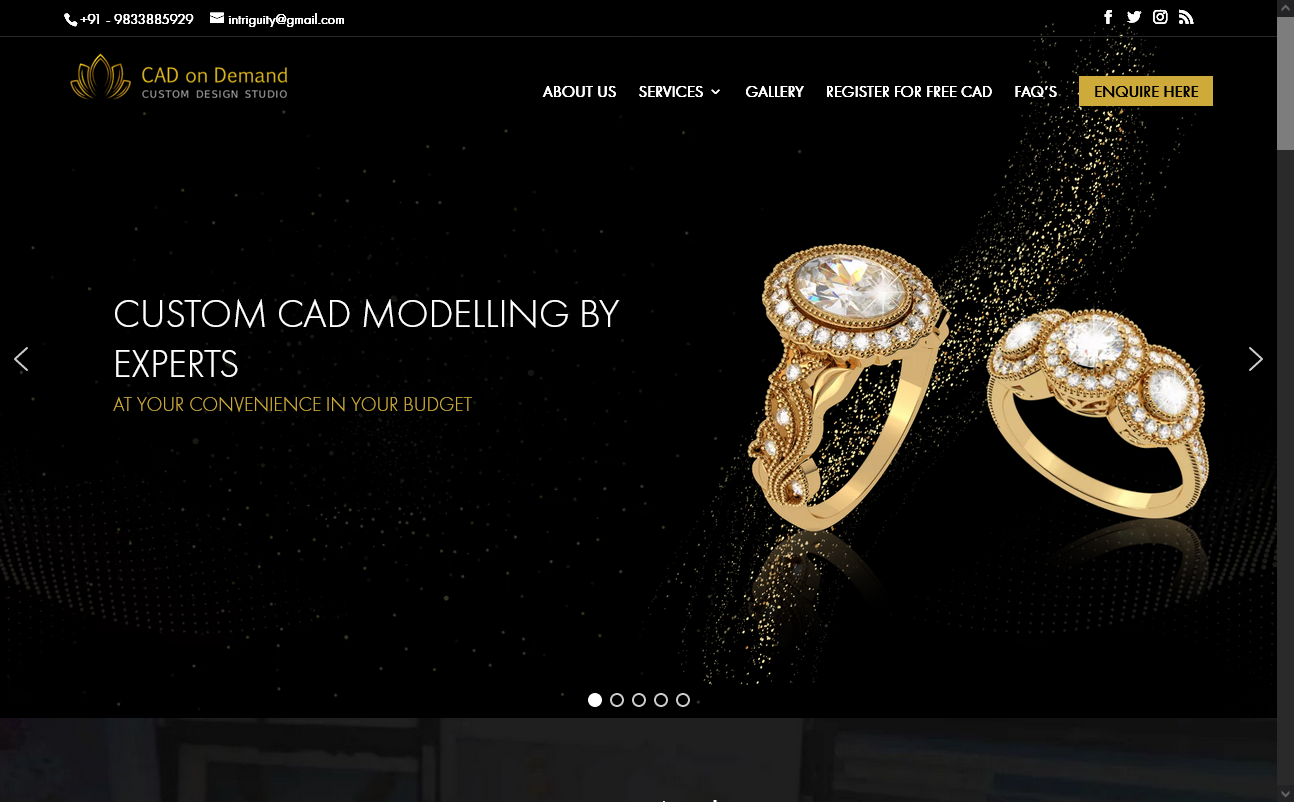This screenshot has height=802, width=1294.
Task: Select the first slider dot
Action: pos(595,700)
